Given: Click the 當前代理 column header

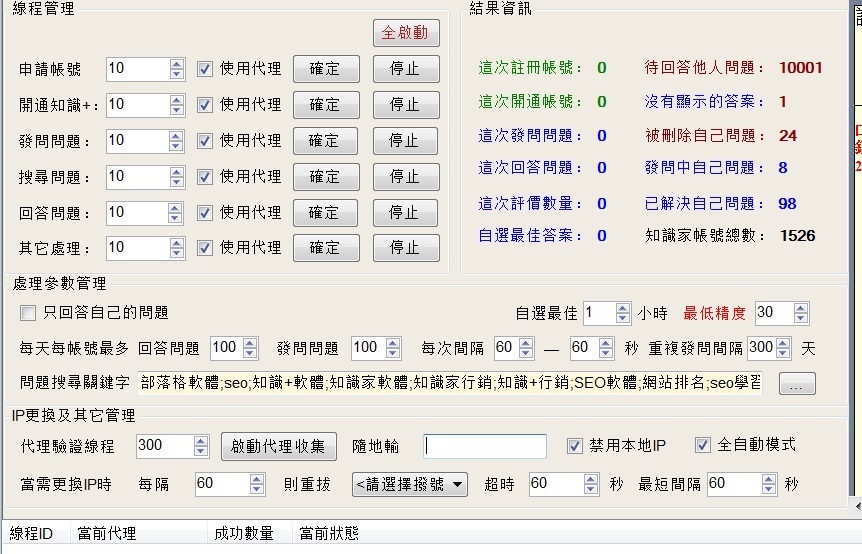Looking at the screenshot, I should pyautogui.click(x=107, y=534).
